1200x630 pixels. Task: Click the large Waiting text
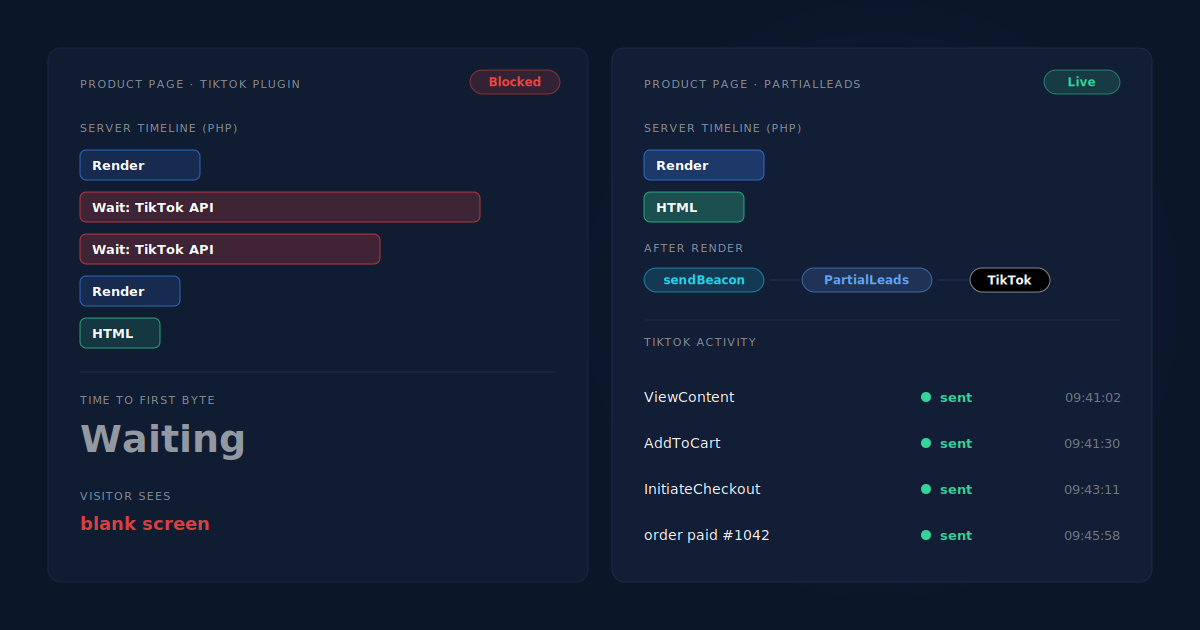tap(163, 440)
